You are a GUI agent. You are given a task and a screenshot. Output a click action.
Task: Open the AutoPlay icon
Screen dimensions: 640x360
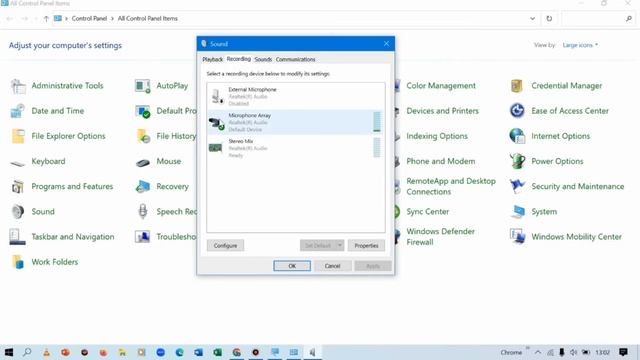(x=143, y=86)
